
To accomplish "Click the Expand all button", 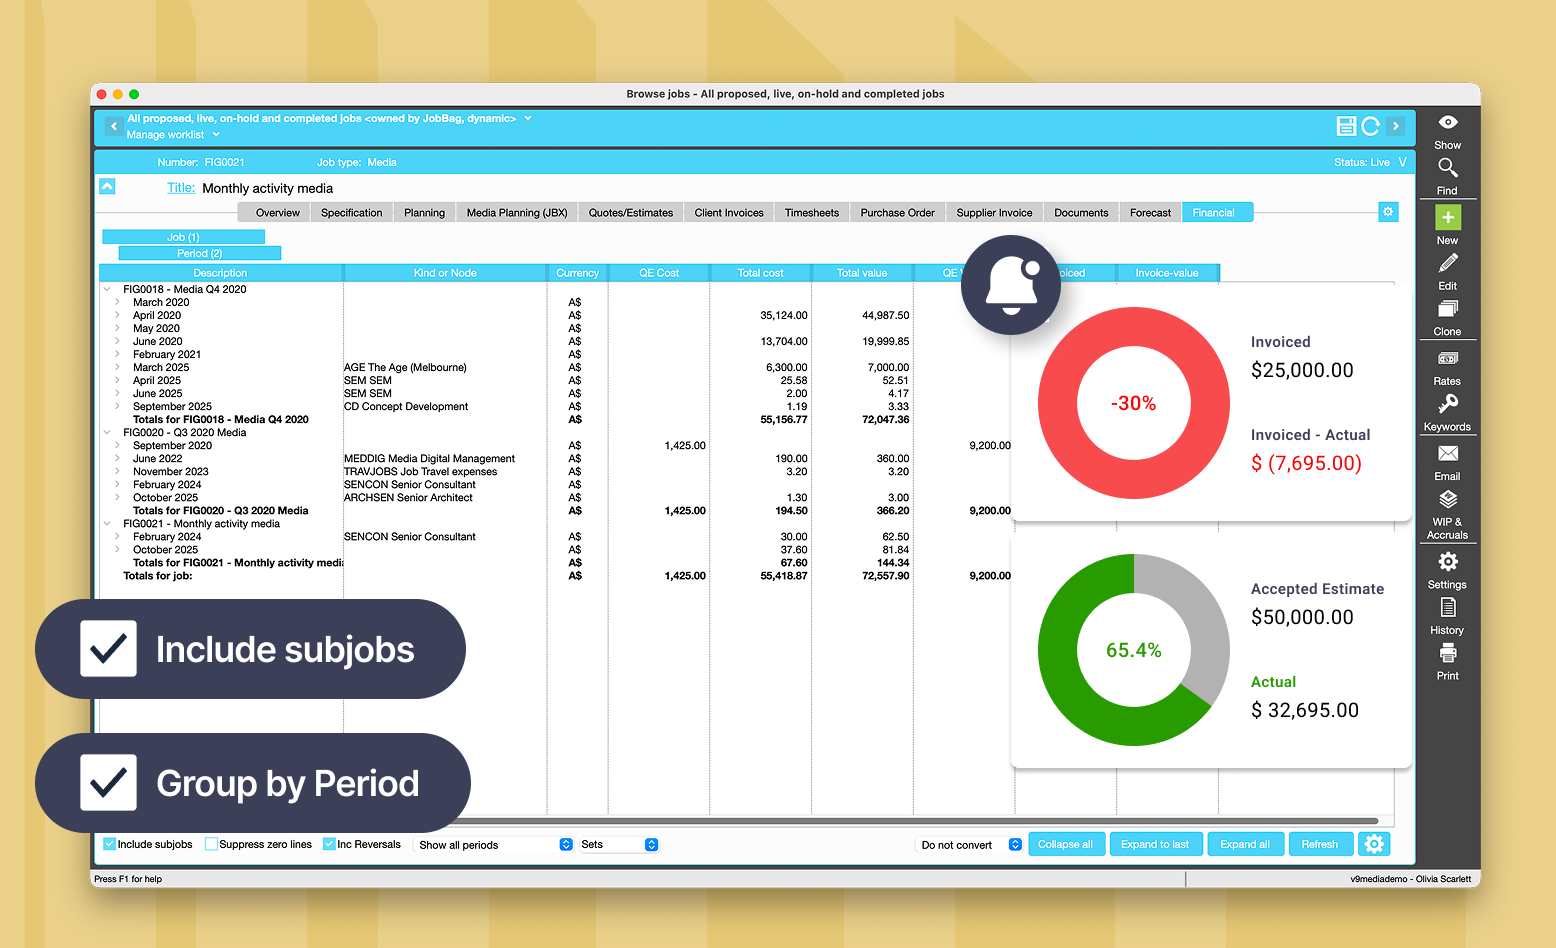I will [1245, 844].
